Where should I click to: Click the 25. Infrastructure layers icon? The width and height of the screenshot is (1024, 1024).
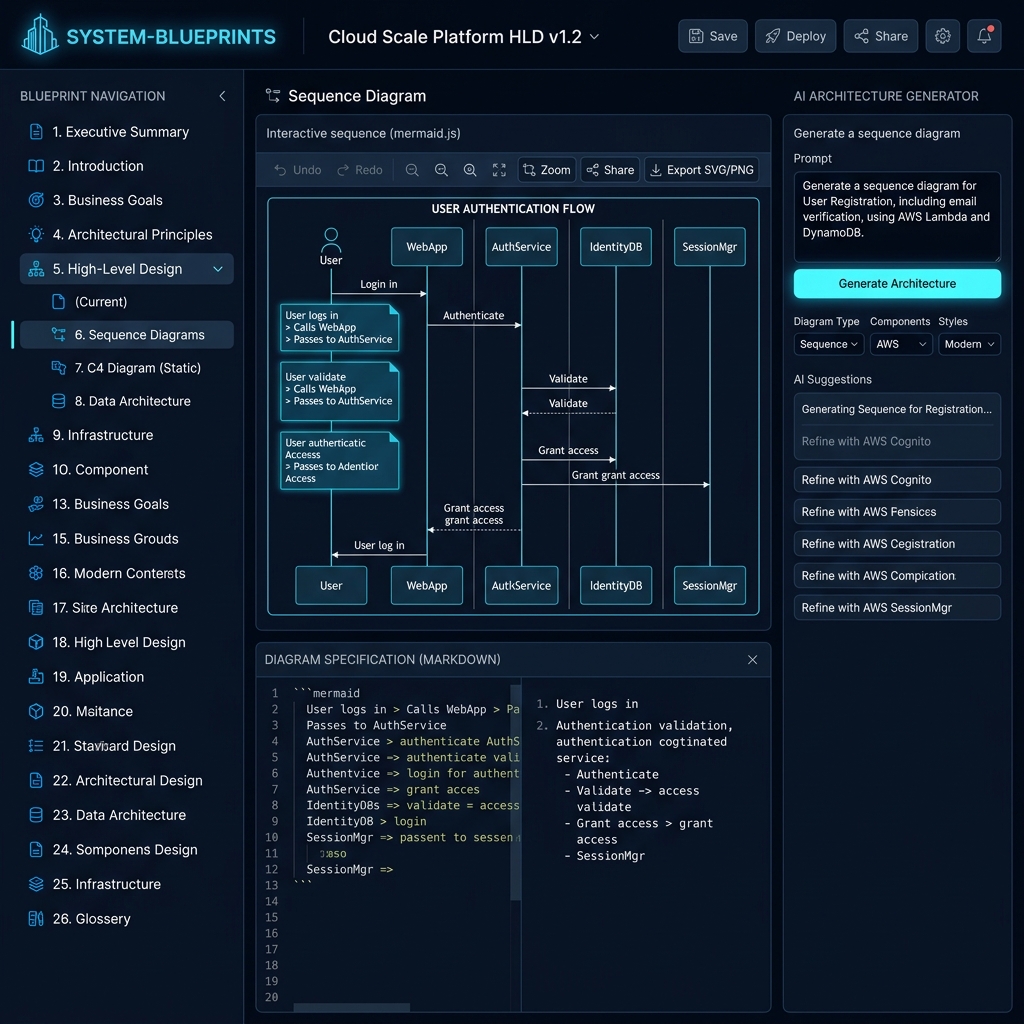tap(37, 884)
